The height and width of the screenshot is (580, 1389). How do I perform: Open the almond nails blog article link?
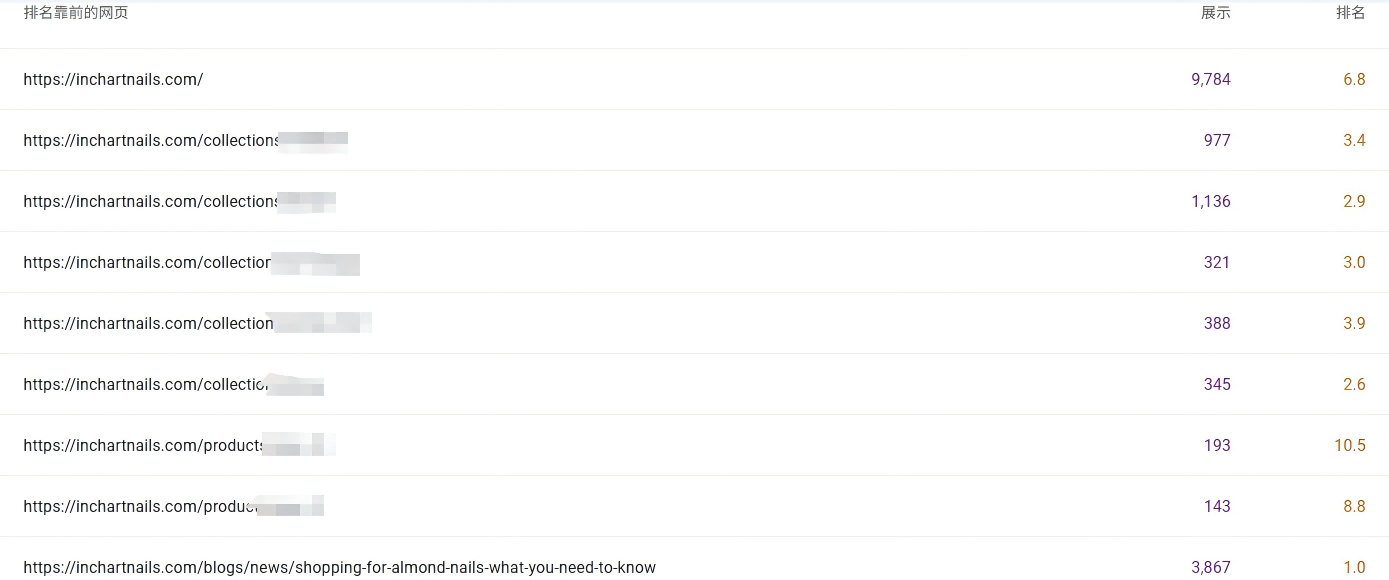pyautogui.click(x=339, y=567)
